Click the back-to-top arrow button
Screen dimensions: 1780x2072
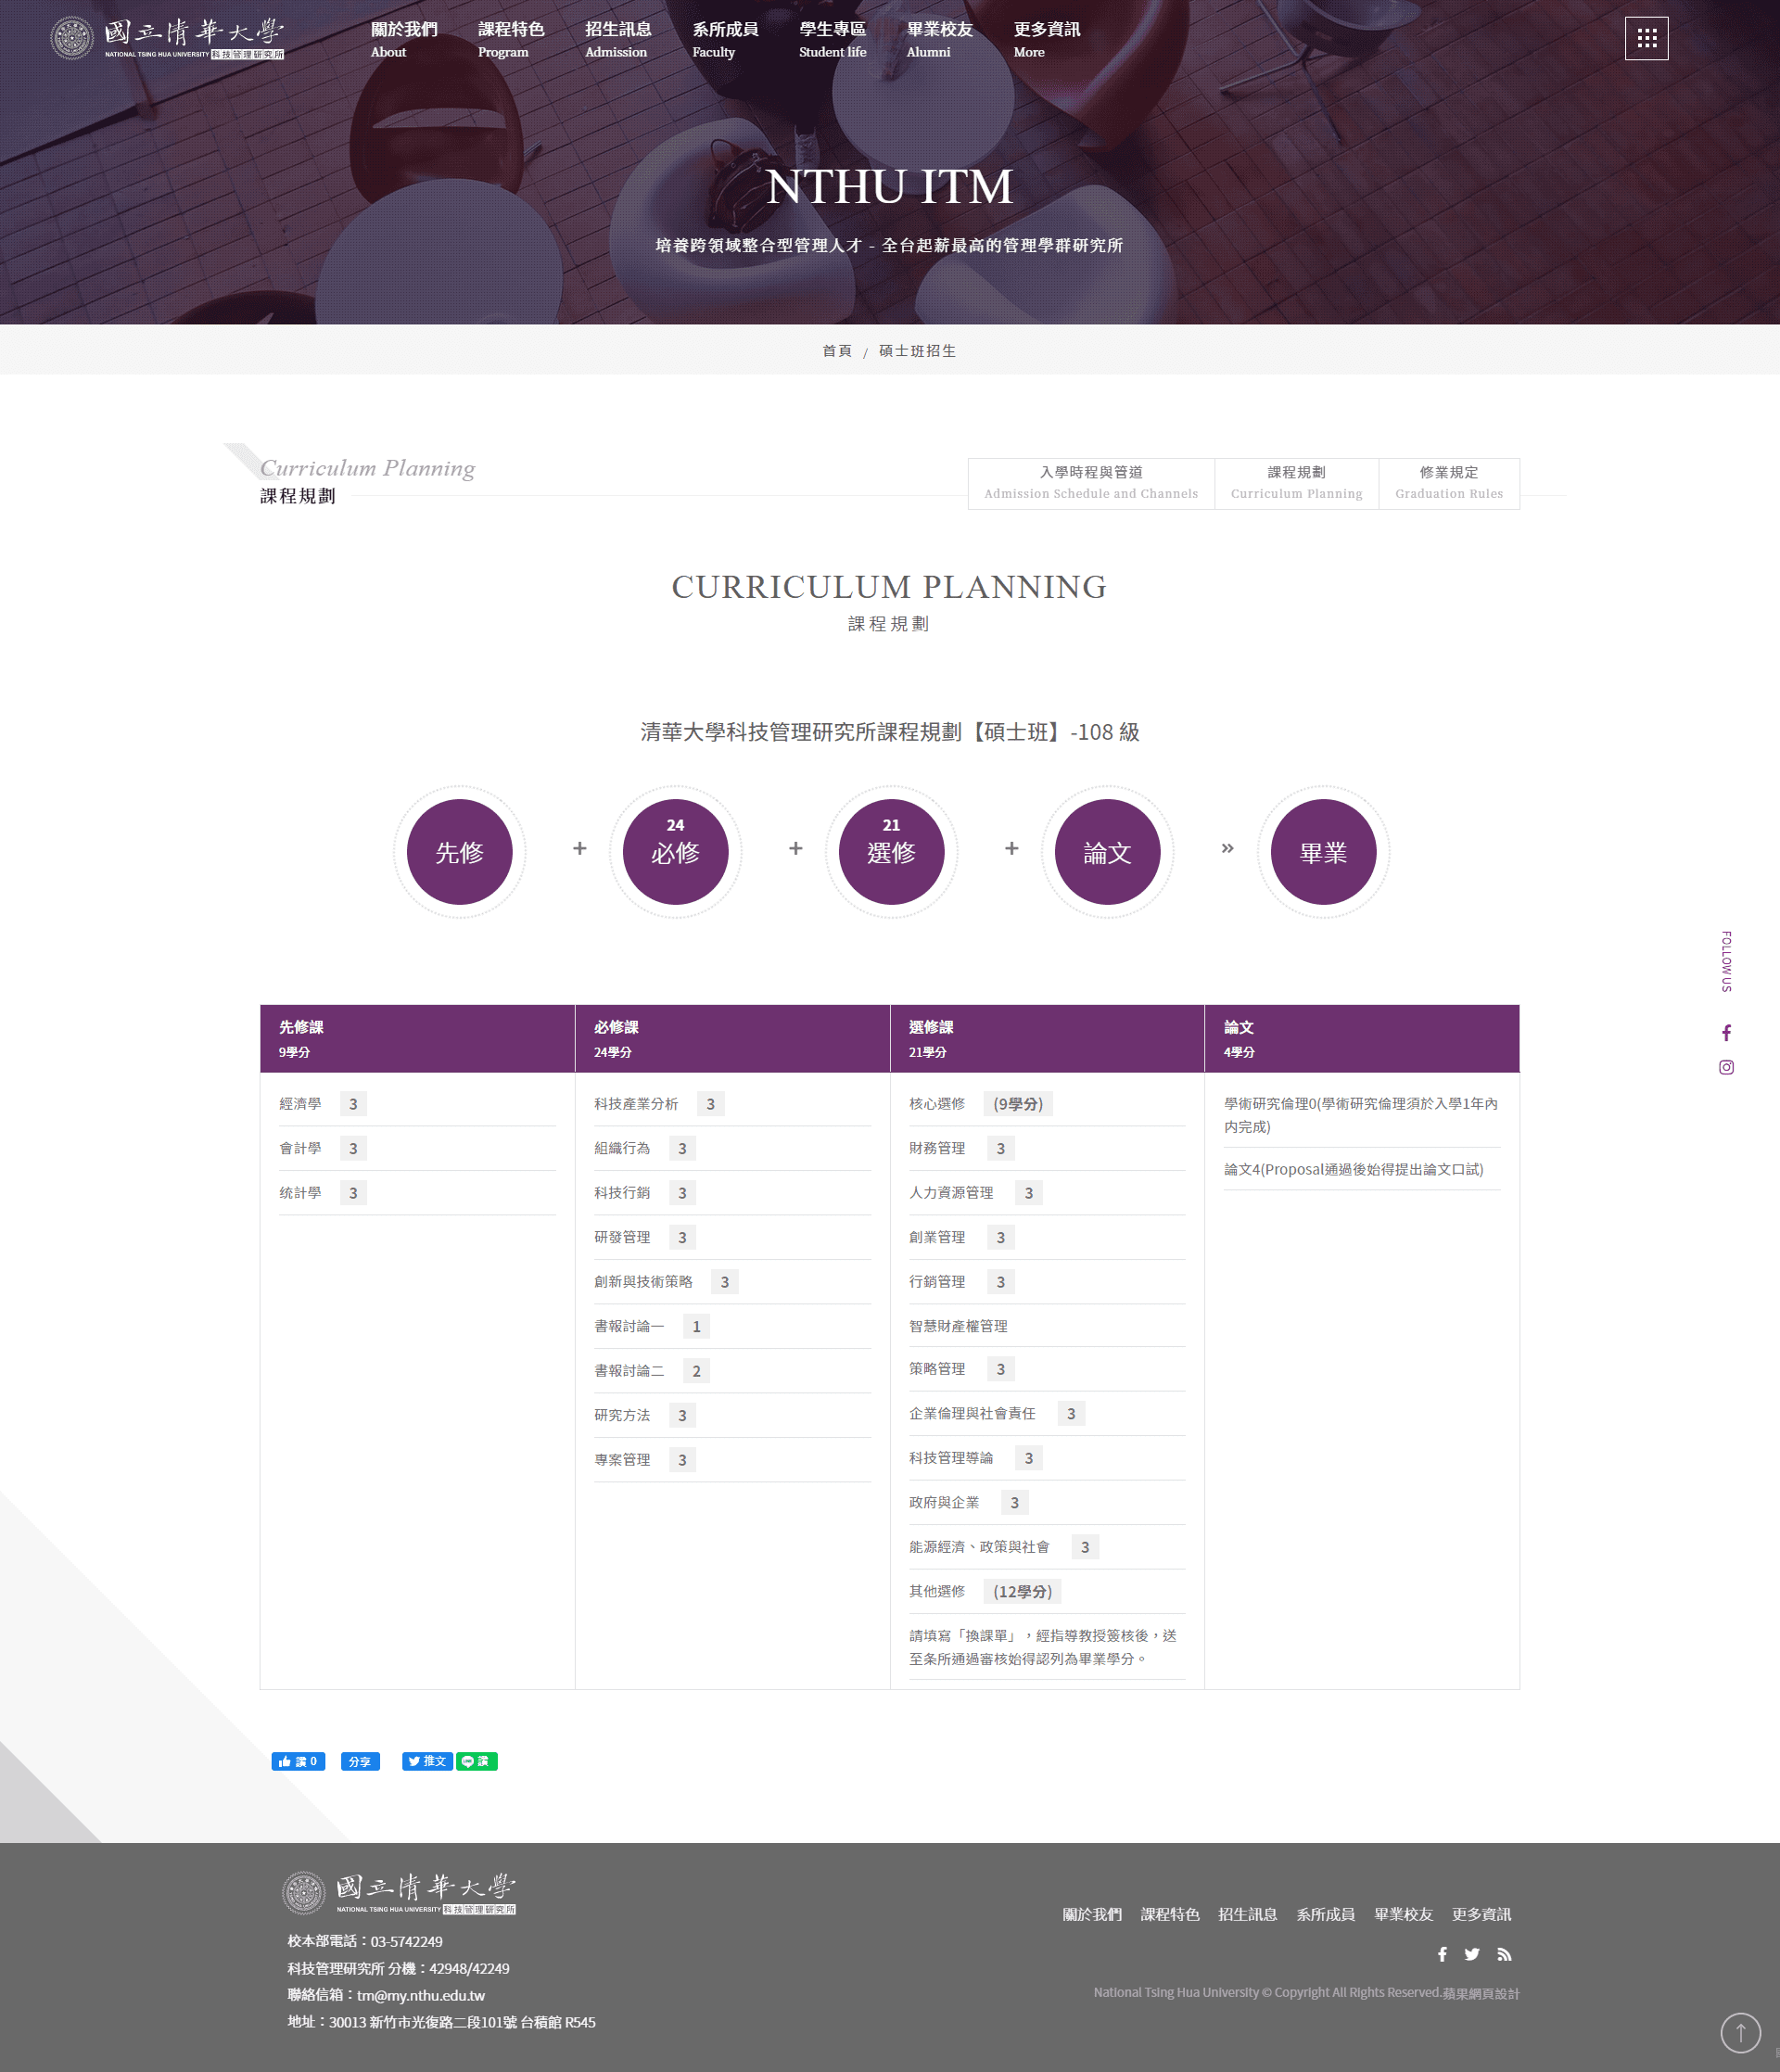coord(1740,2032)
